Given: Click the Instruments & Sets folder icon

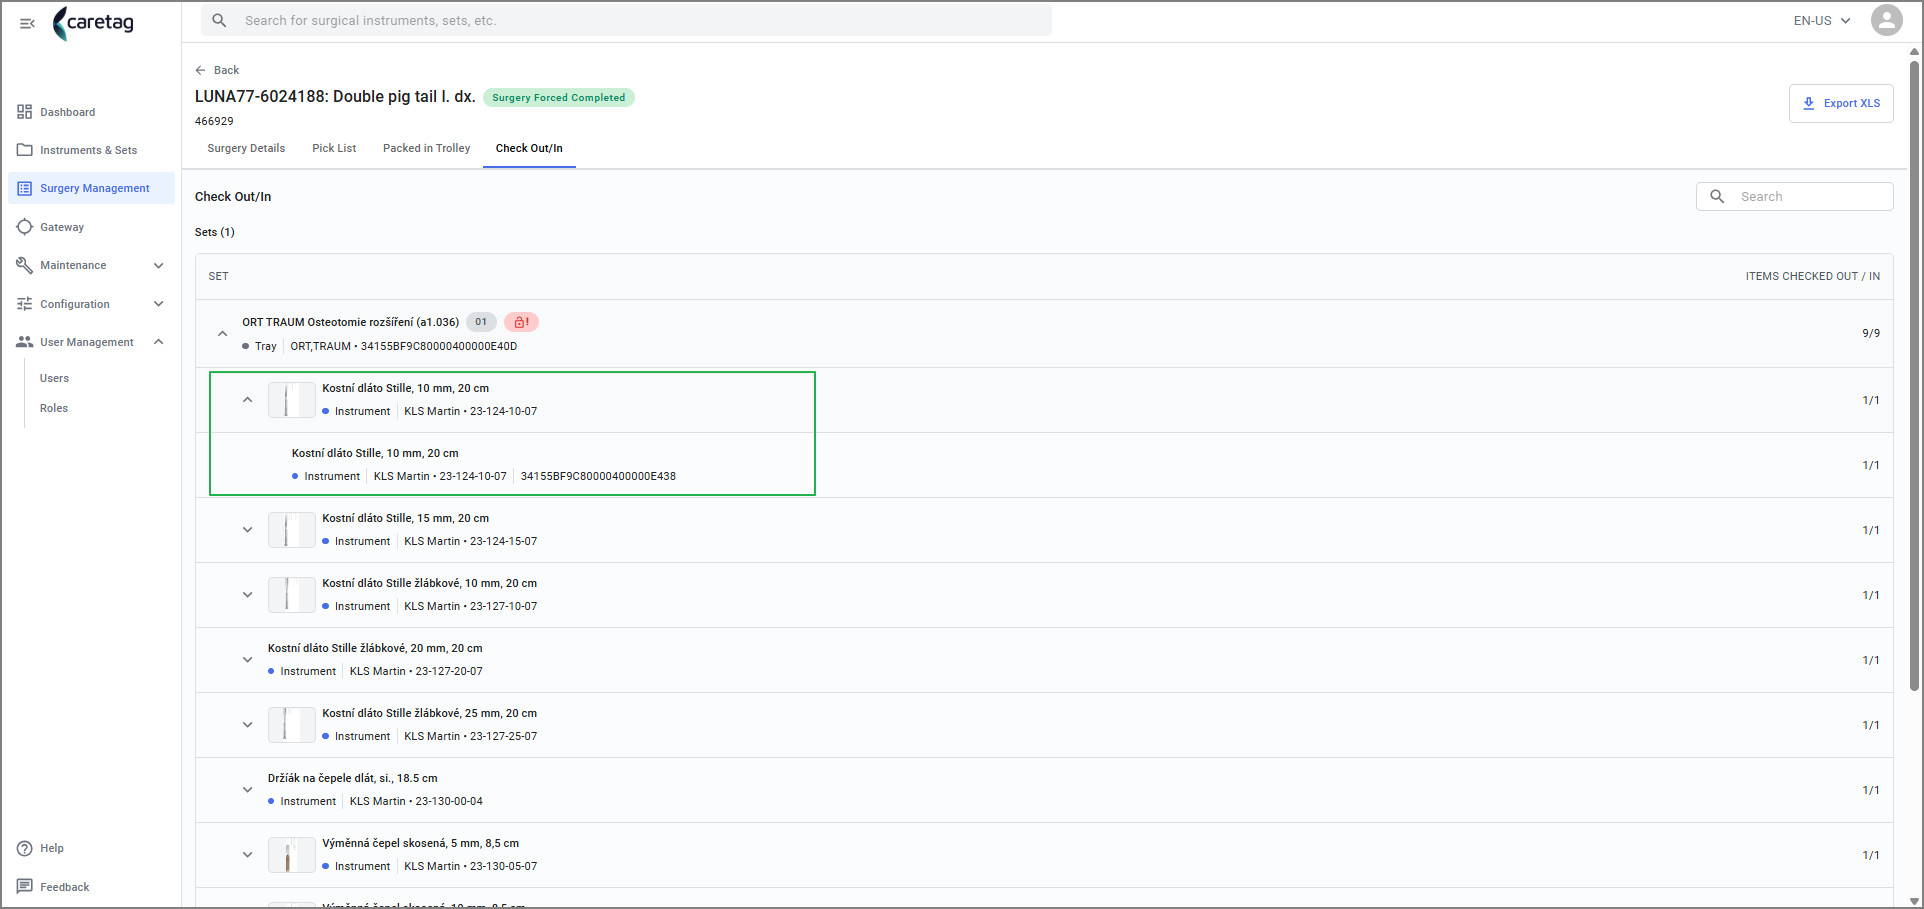Looking at the screenshot, I should (x=25, y=150).
